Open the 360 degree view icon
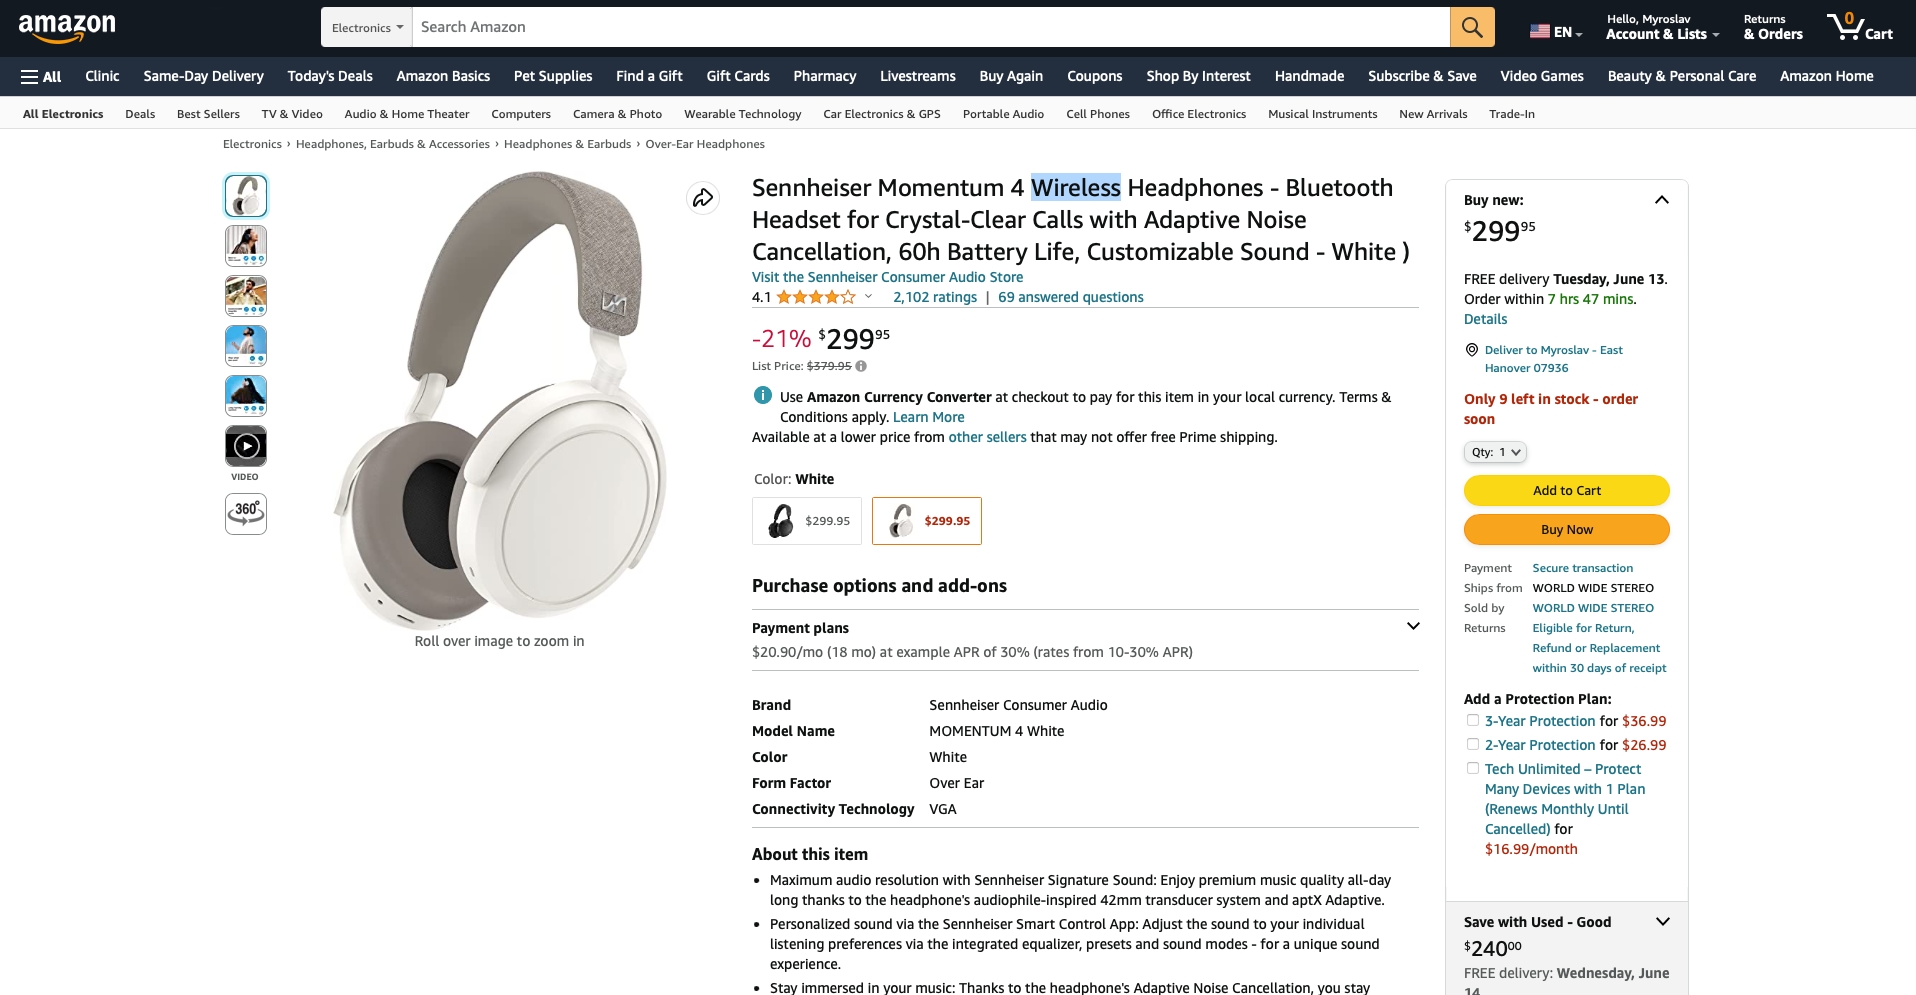 pyautogui.click(x=246, y=514)
